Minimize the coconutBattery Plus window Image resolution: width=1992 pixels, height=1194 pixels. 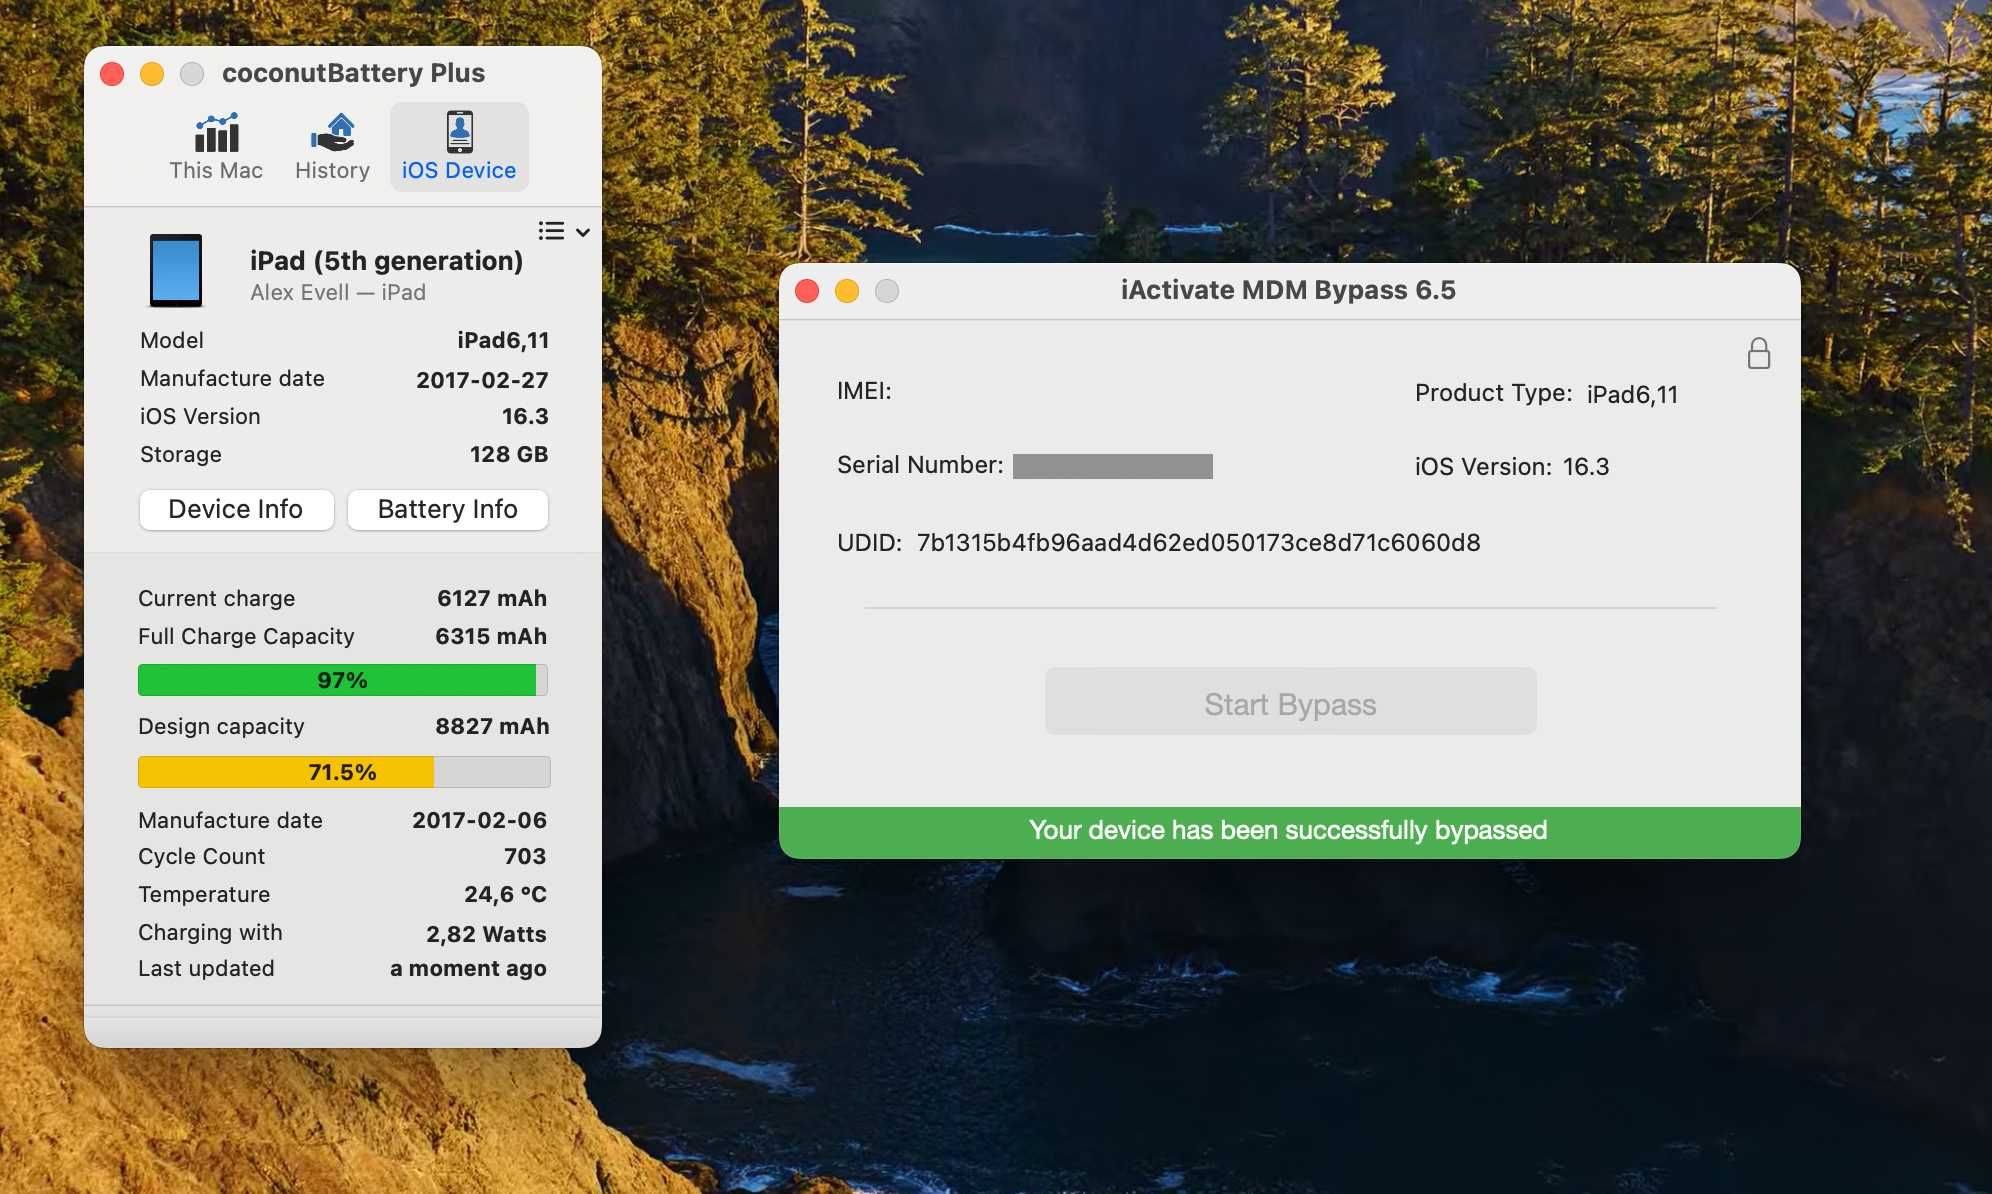152,74
